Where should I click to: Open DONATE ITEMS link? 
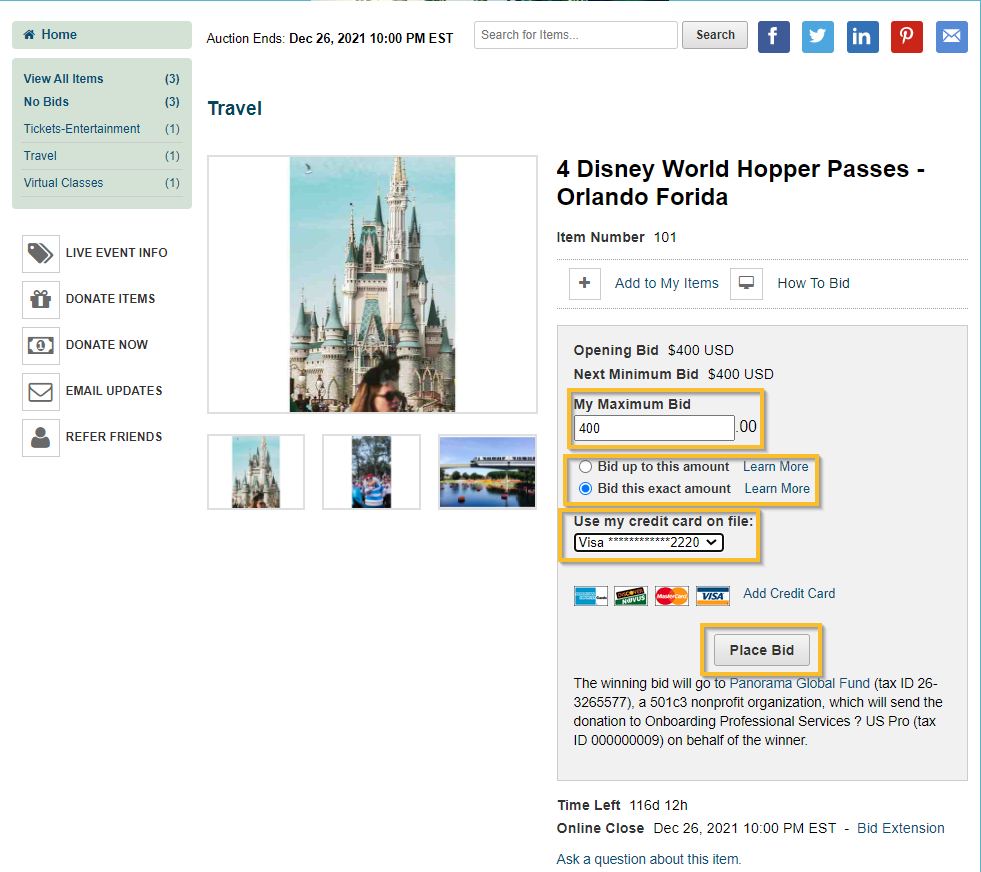tap(110, 299)
